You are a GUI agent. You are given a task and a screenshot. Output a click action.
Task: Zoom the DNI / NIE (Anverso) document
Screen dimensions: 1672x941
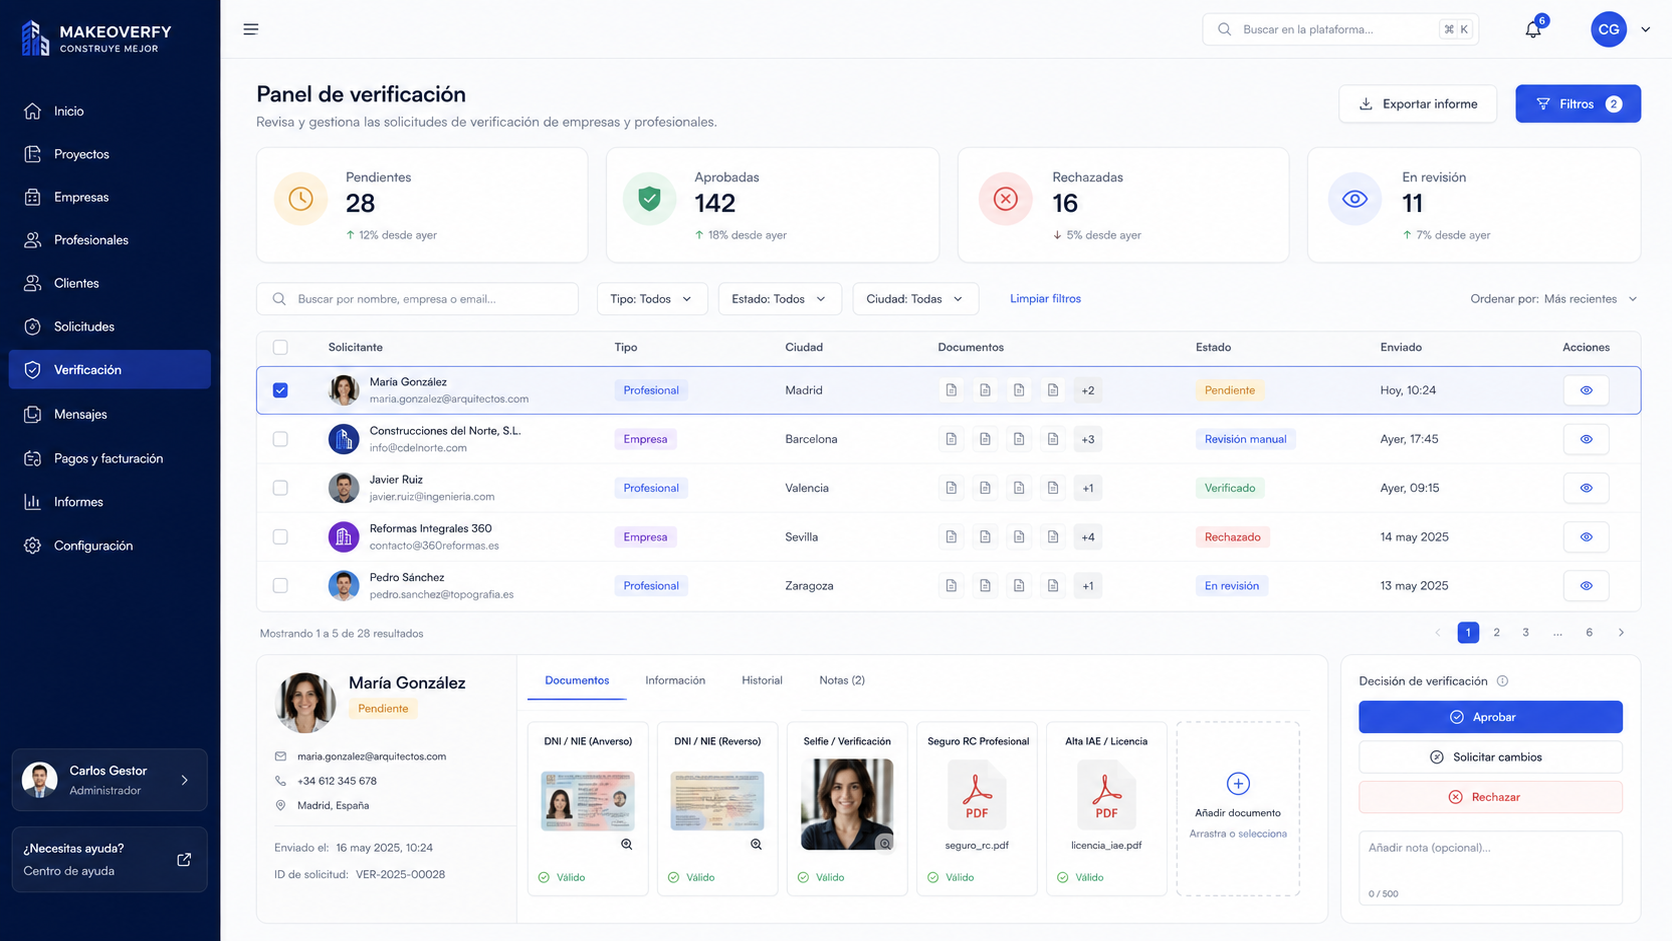point(626,844)
